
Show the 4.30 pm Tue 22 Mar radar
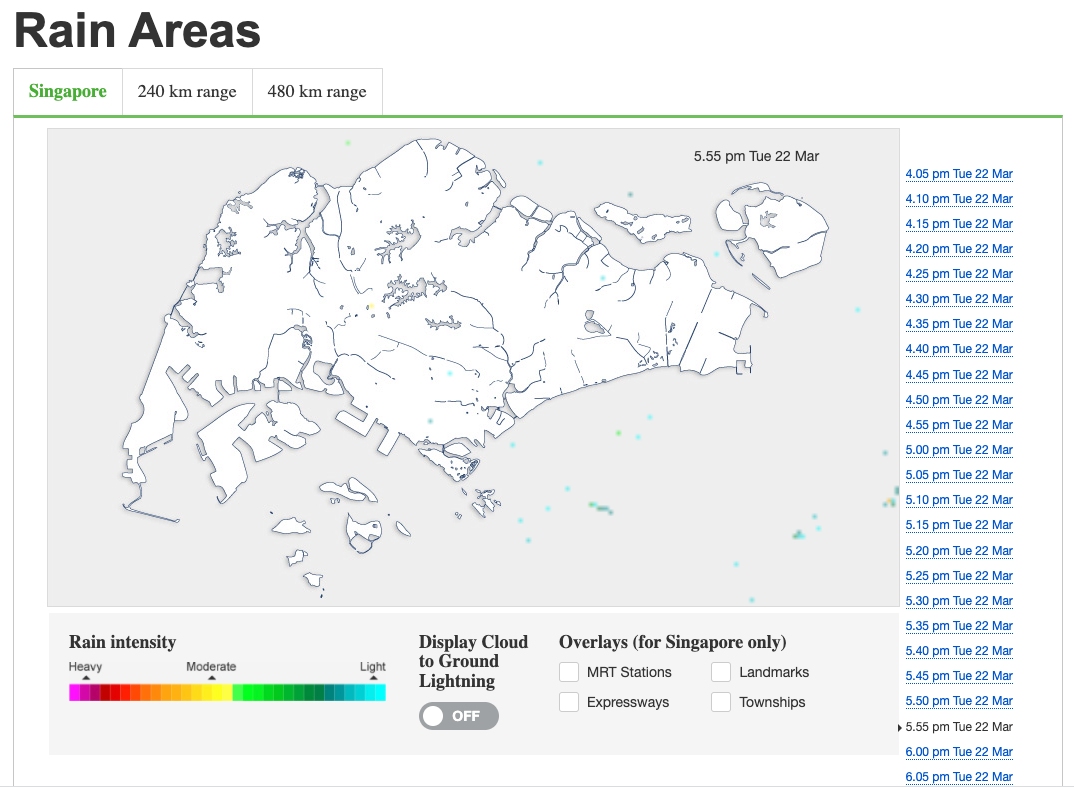pyautogui.click(x=958, y=299)
